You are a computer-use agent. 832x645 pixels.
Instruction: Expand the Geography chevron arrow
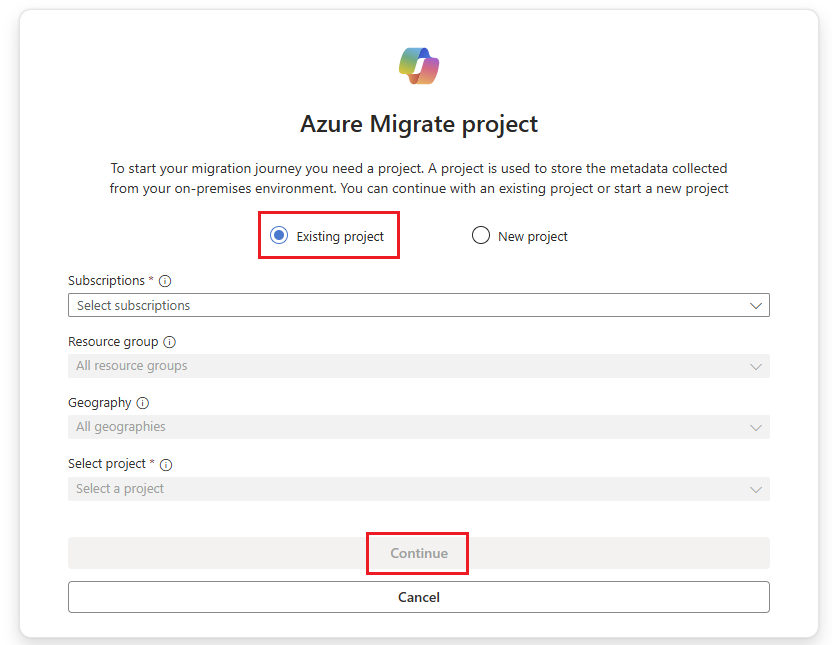pos(756,428)
